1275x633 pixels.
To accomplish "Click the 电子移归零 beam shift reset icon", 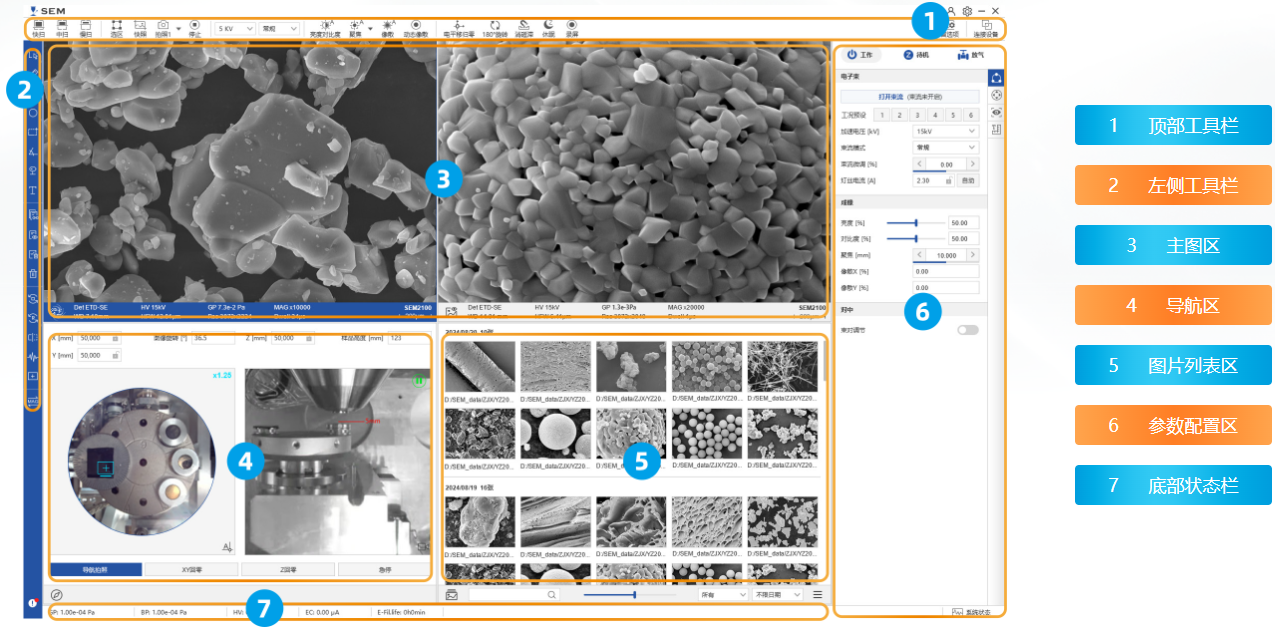I will [x=459, y=24].
